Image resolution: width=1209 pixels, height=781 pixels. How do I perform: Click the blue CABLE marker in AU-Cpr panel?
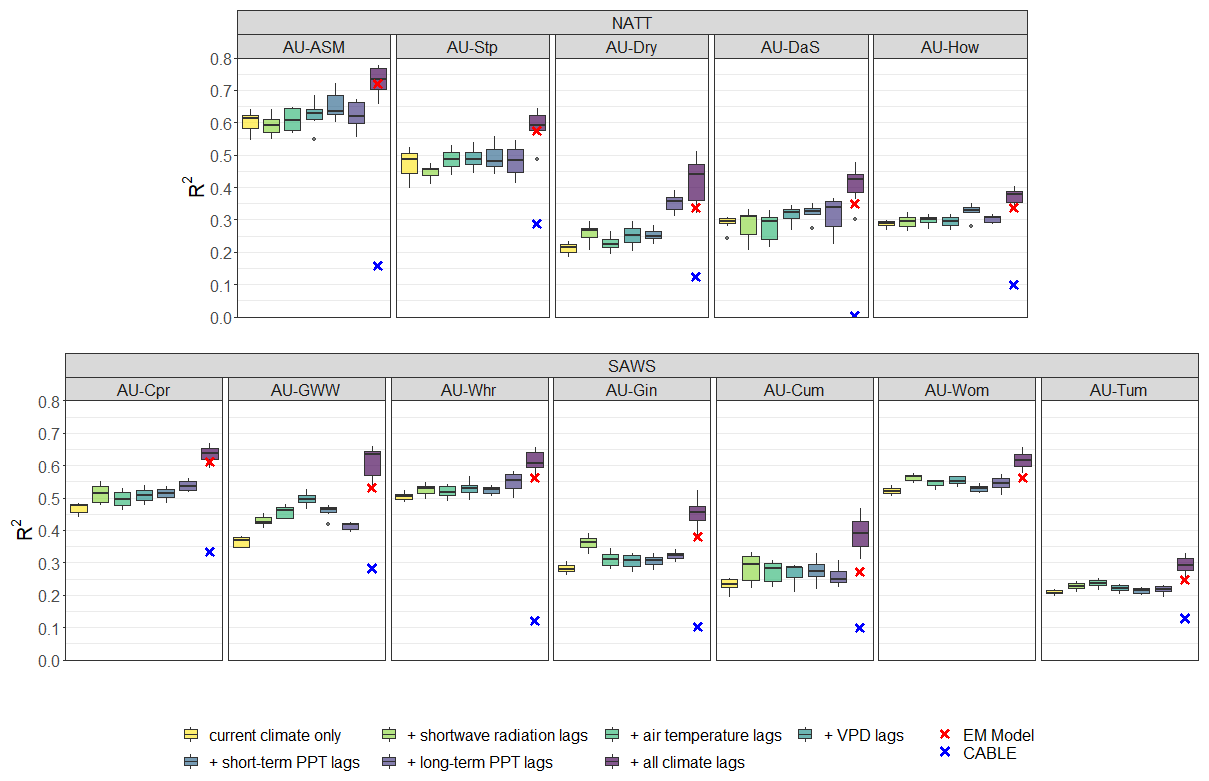210,552
